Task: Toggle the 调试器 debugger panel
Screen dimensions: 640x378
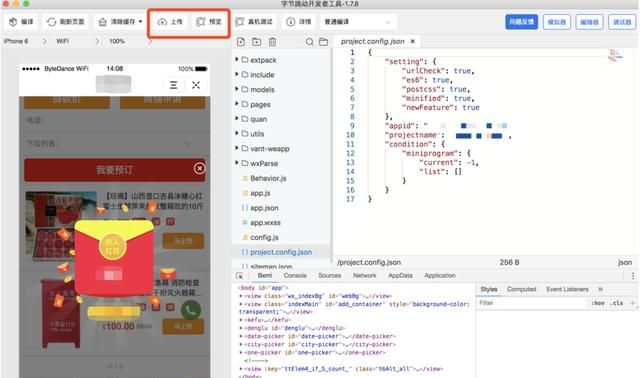Action: [622, 22]
